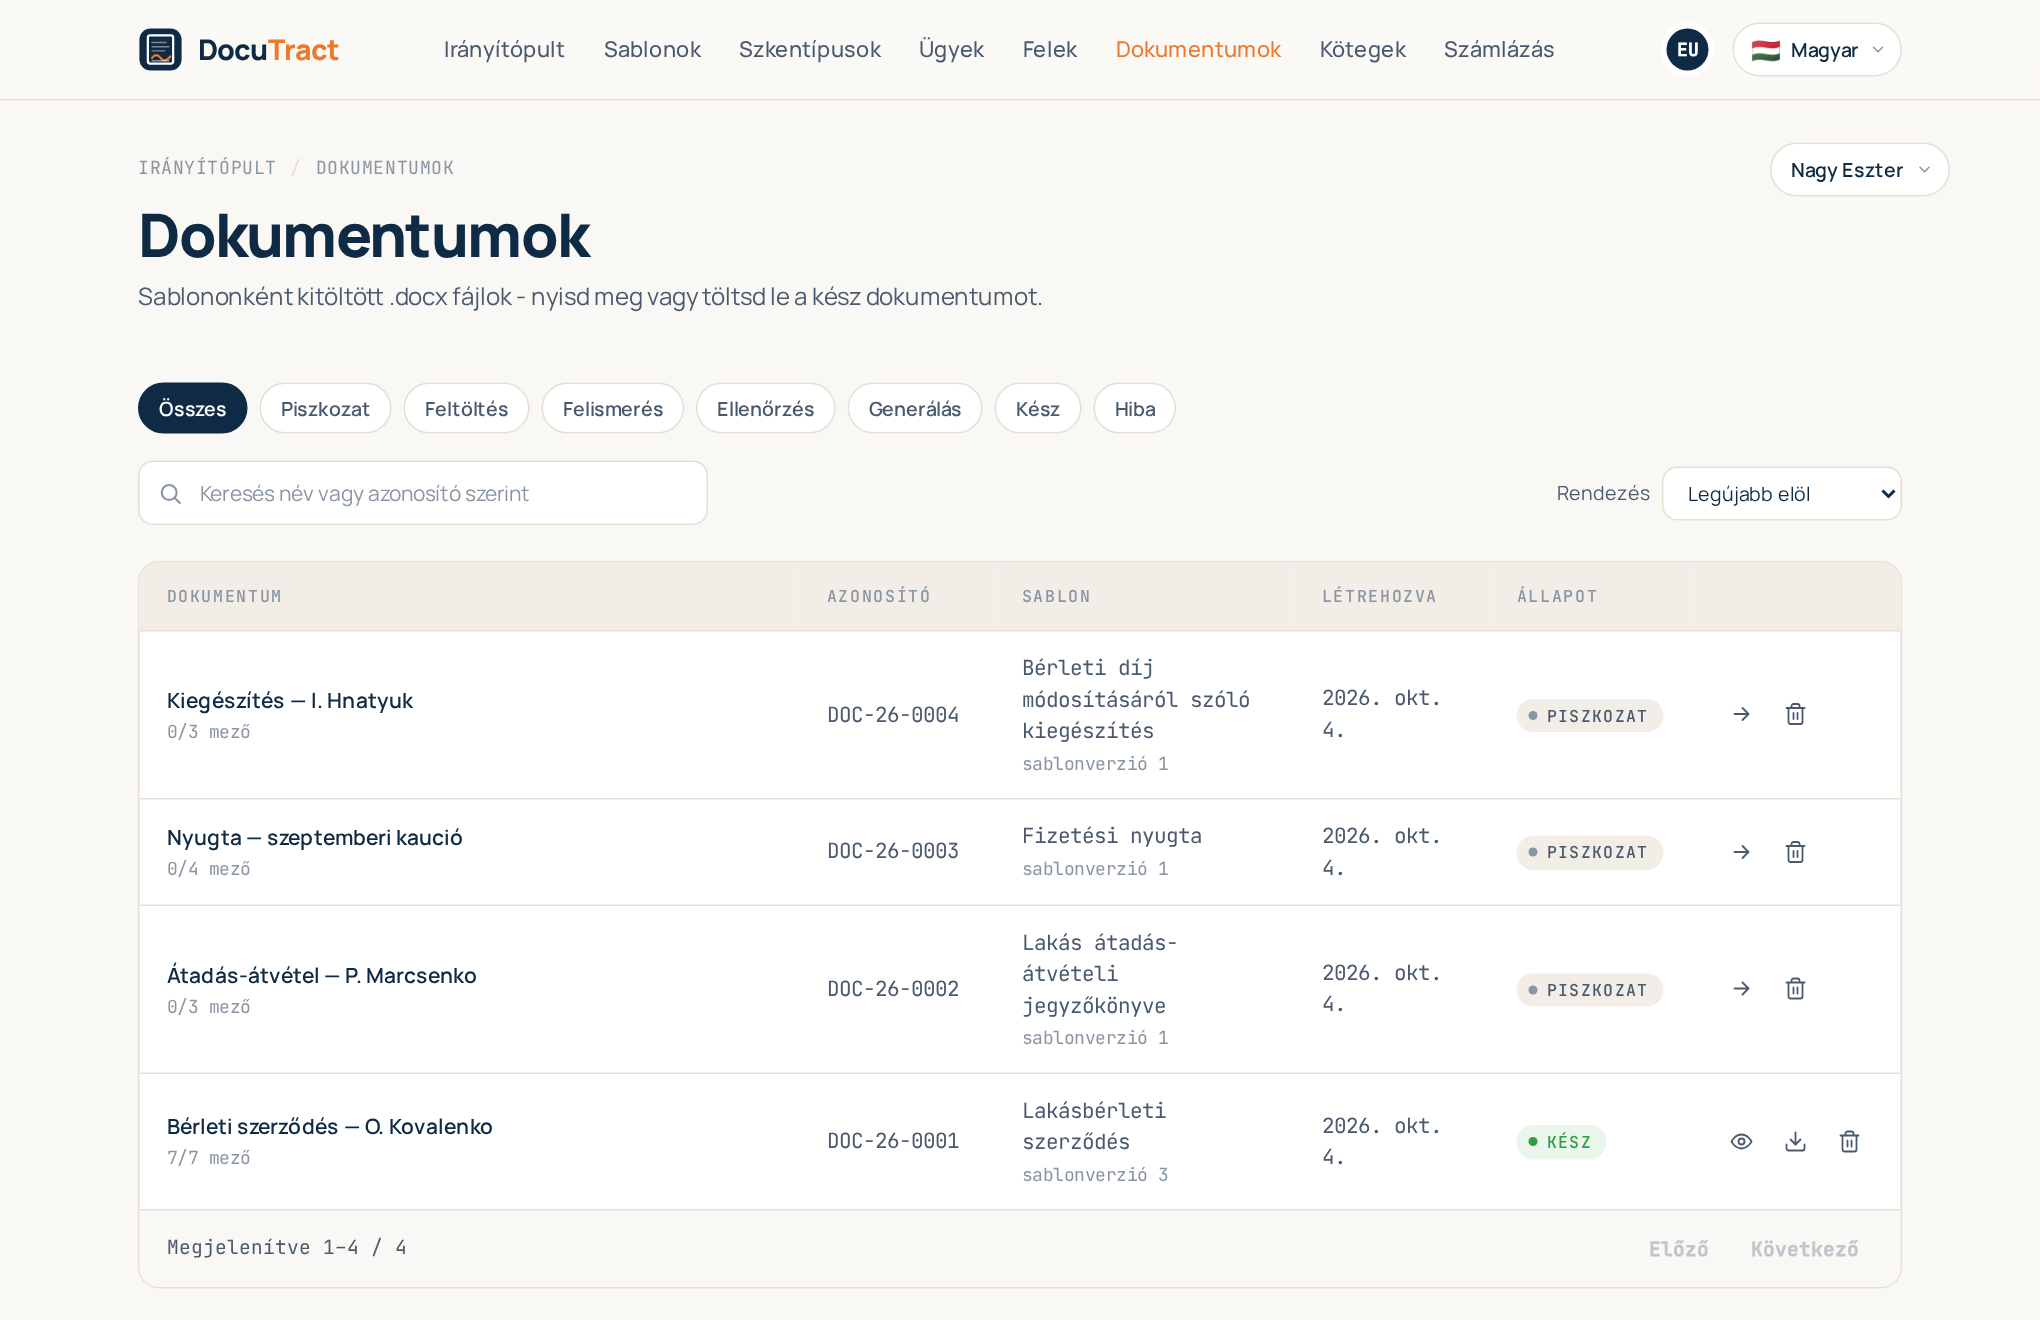The image size is (2040, 1320).
Task: Preview Bérleti szerződés — O. Kovalenko eye icon
Action: point(1741,1141)
